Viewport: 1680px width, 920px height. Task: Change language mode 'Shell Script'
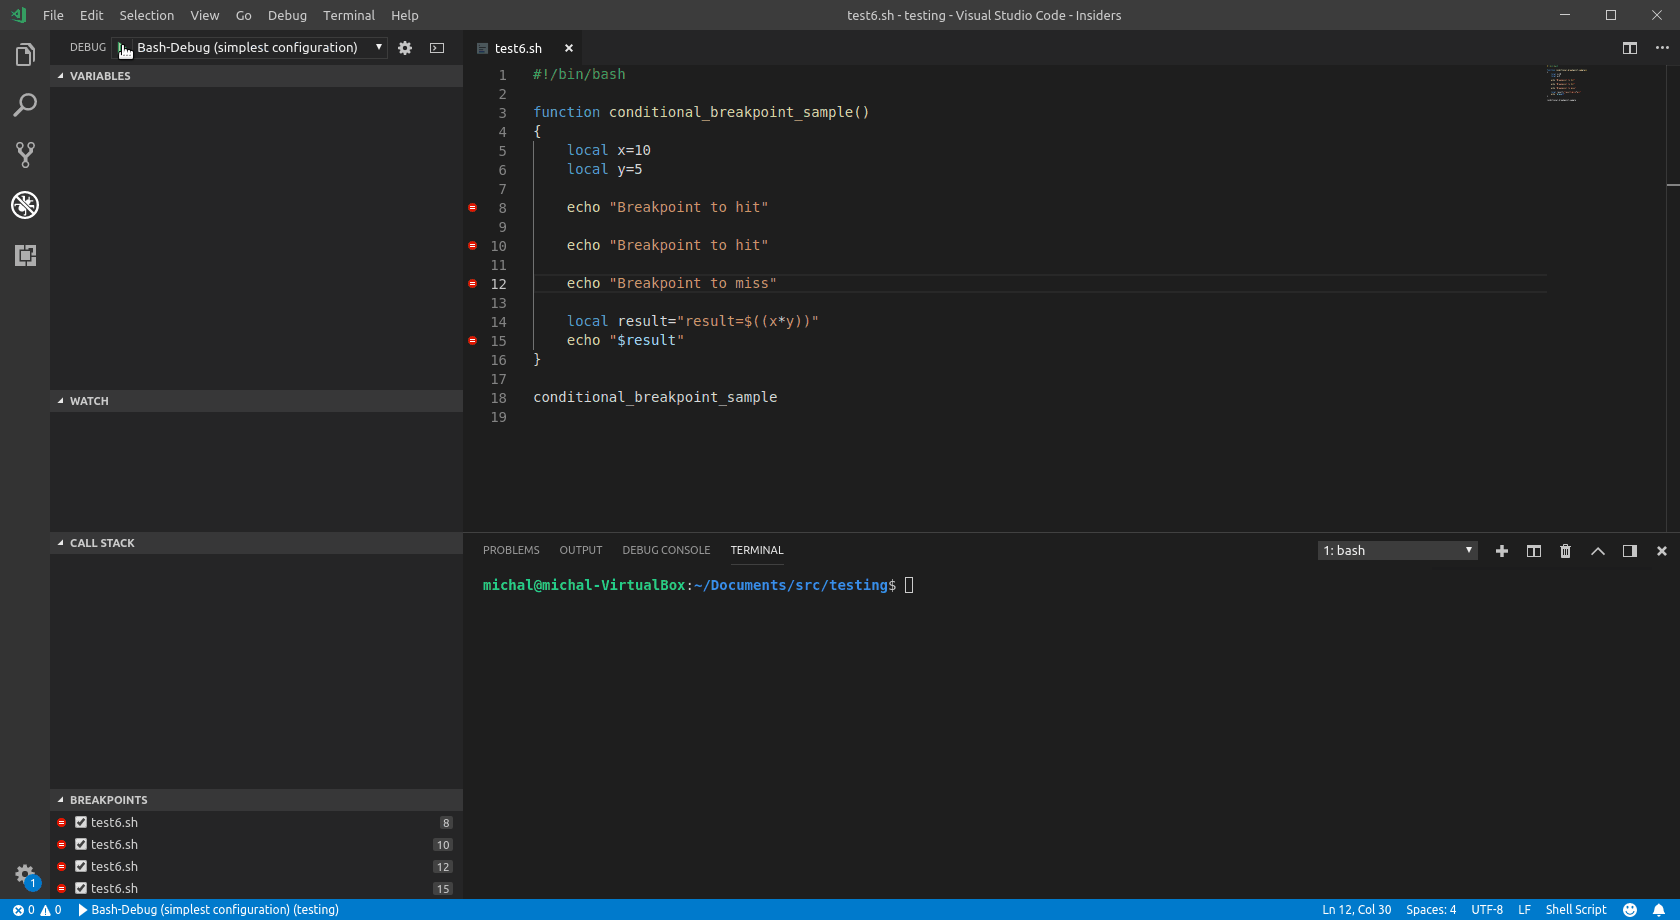point(1576,910)
